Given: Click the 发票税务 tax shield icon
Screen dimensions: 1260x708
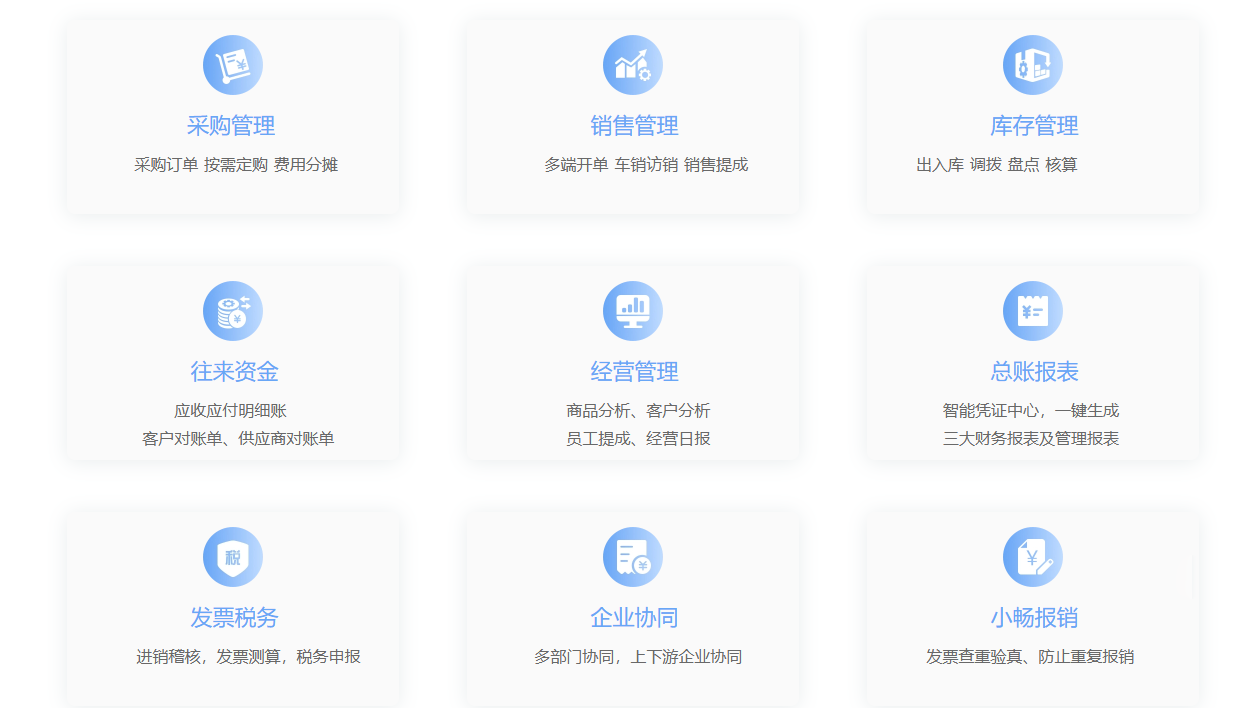Looking at the screenshot, I should coord(233,557).
